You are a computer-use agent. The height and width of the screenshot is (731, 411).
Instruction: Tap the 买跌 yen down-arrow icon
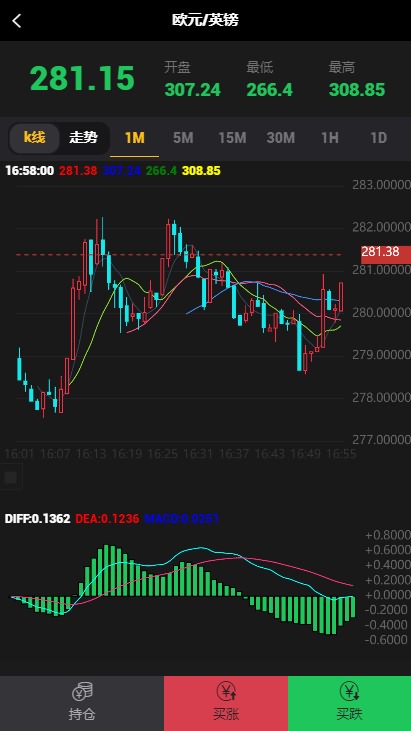click(x=349, y=691)
